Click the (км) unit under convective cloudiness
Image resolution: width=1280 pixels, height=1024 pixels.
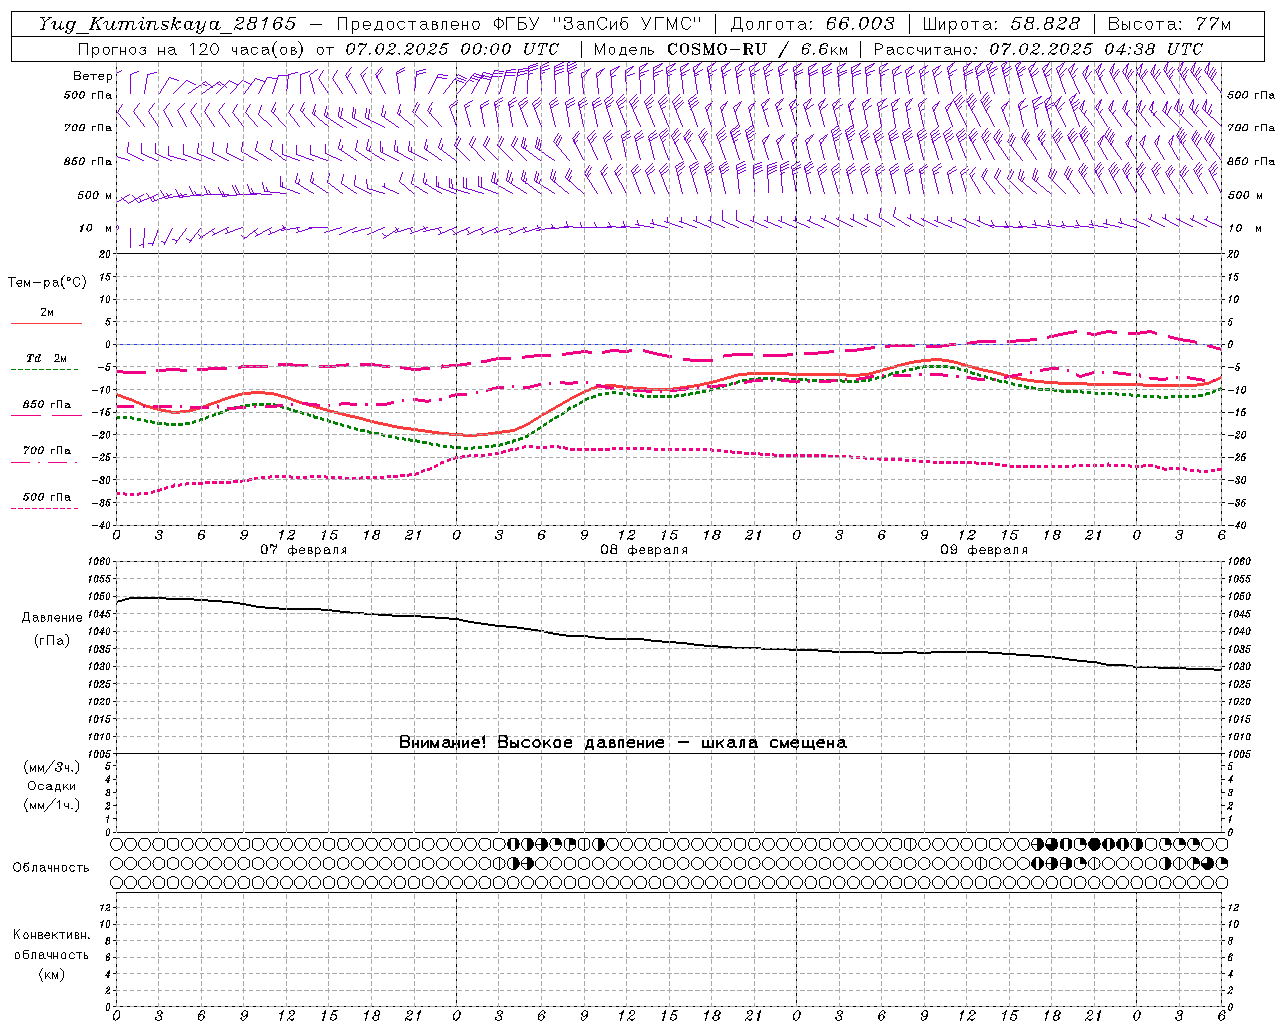click(x=51, y=974)
